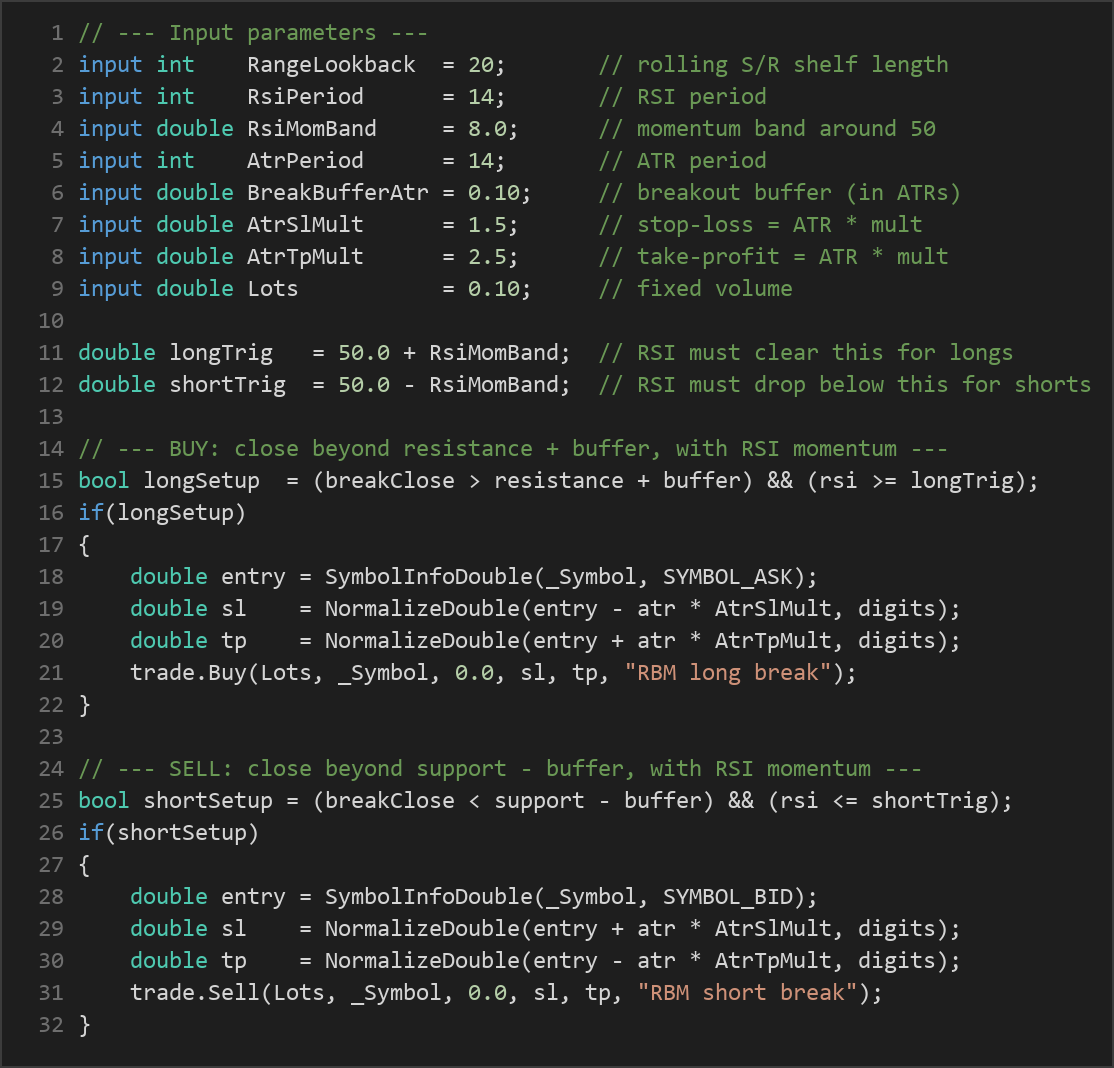Click the RangeLookback variable name

(x=331, y=65)
